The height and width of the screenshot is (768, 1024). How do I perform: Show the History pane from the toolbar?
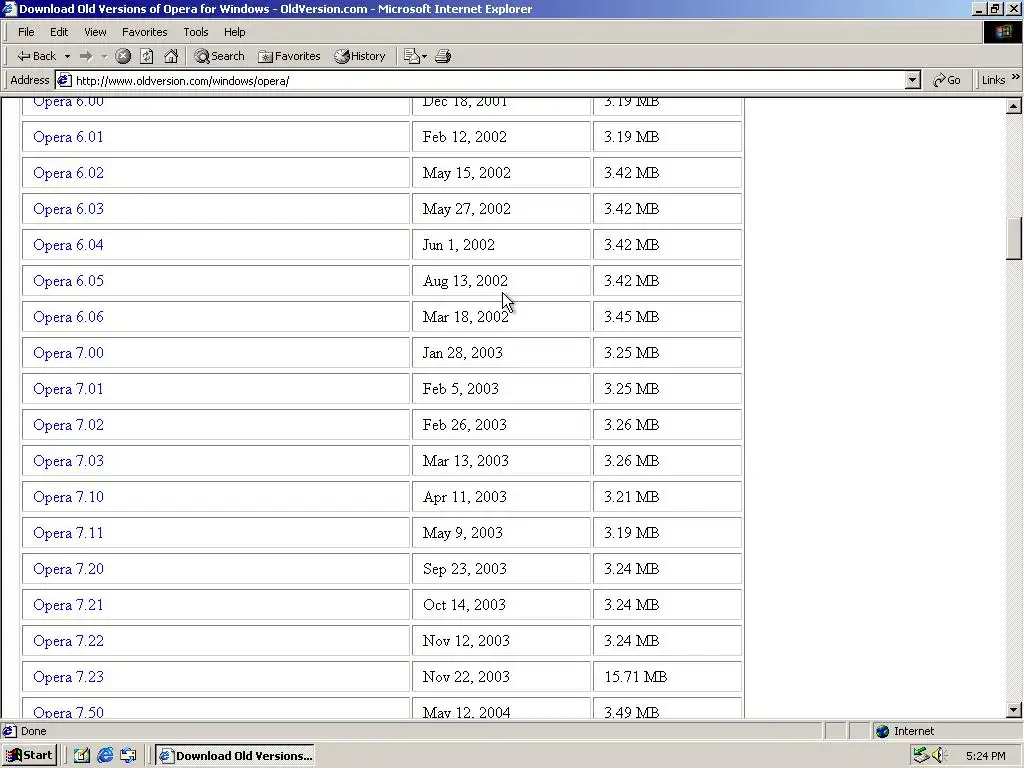point(360,56)
